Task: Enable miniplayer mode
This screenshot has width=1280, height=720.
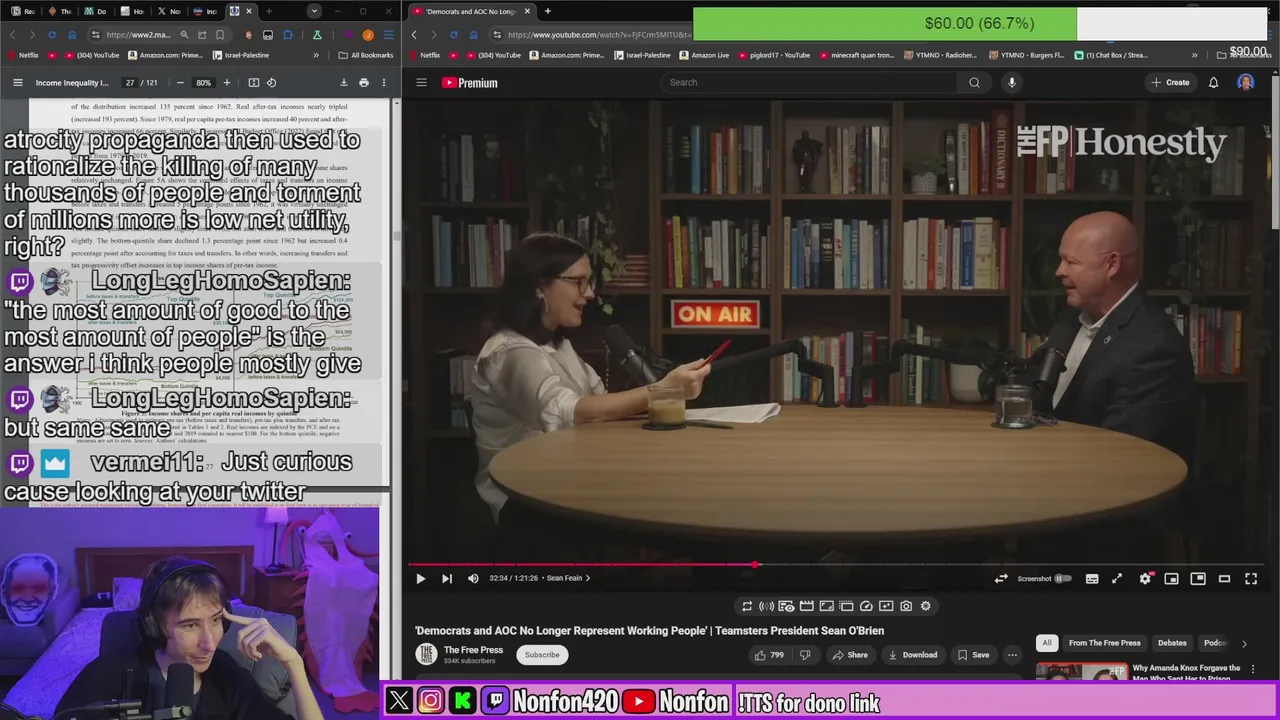Action: [x=1171, y=578]
